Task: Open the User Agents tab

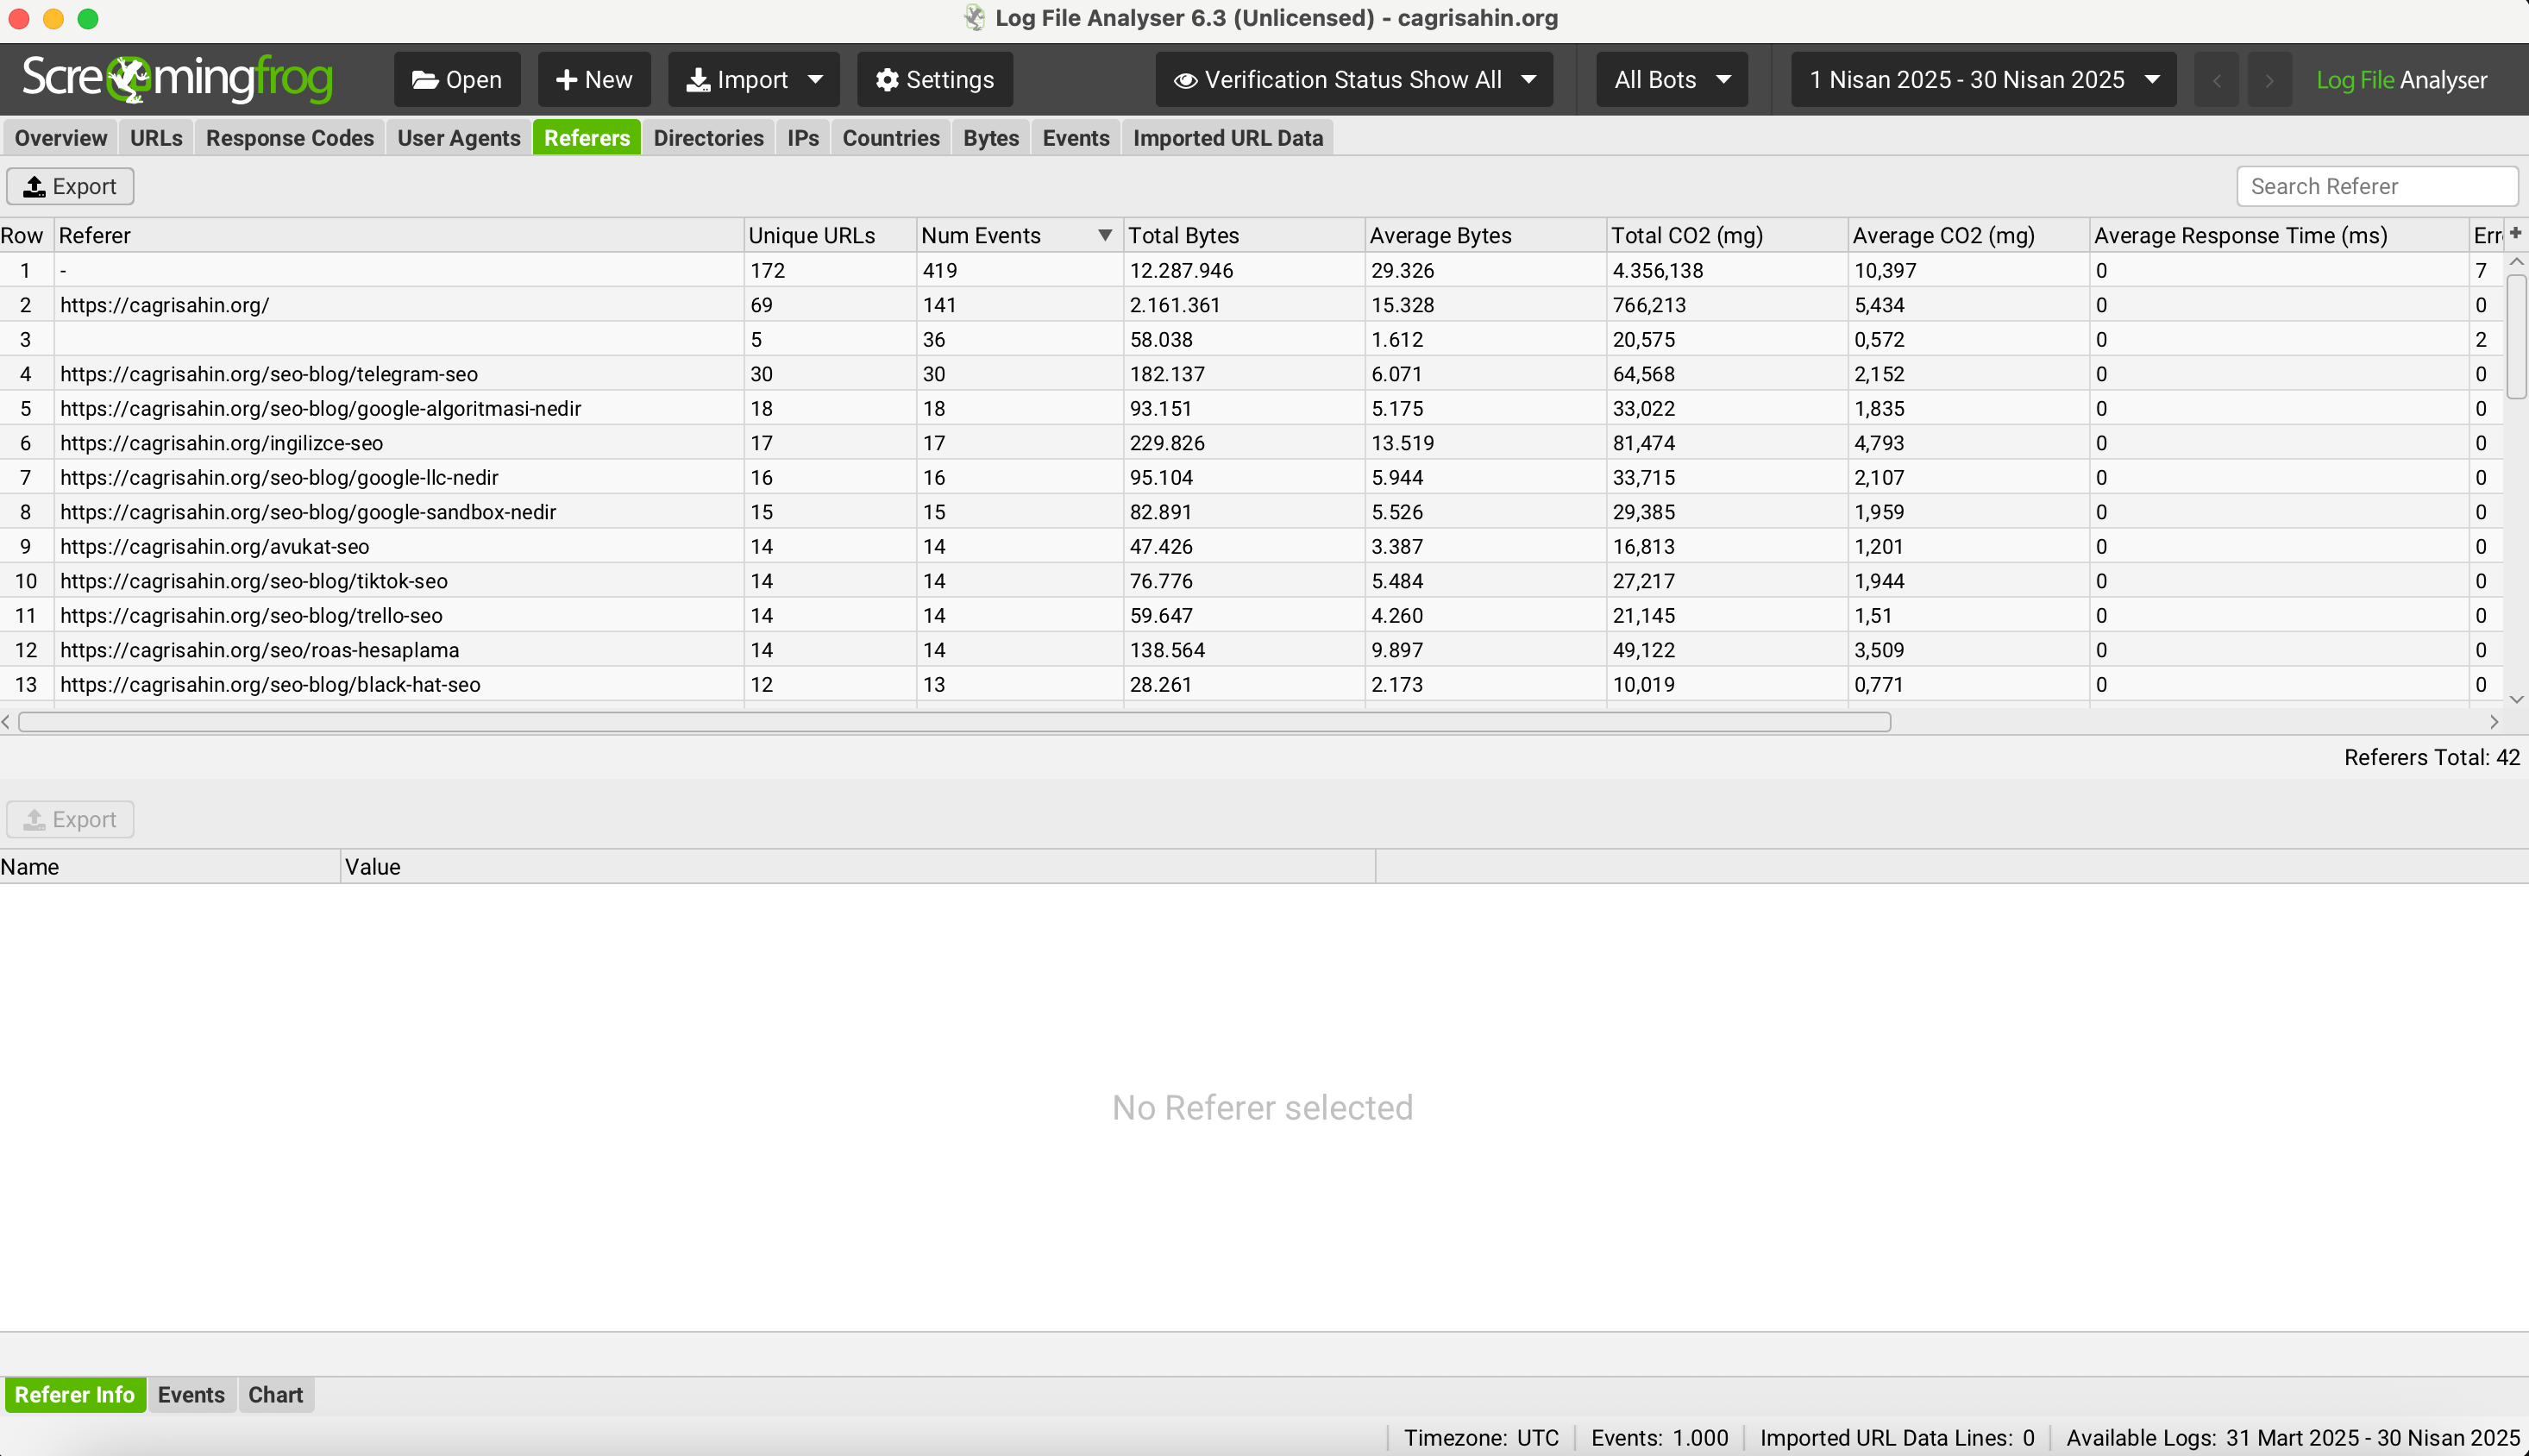Action: tap(459, 138)
